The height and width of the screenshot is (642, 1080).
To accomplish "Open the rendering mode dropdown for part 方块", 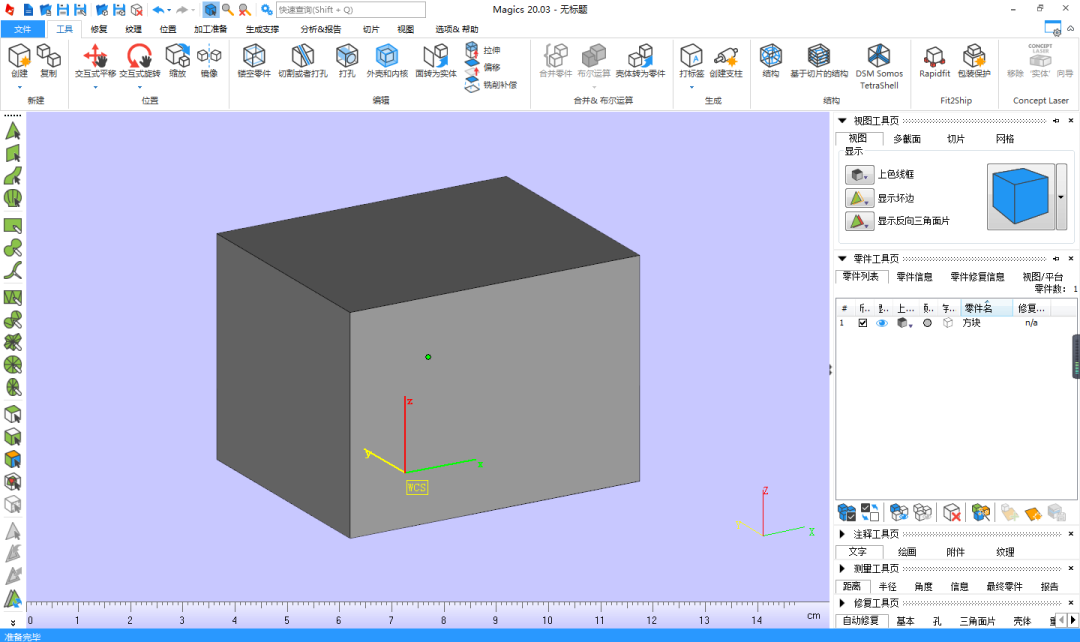I will tap(910, 325).
